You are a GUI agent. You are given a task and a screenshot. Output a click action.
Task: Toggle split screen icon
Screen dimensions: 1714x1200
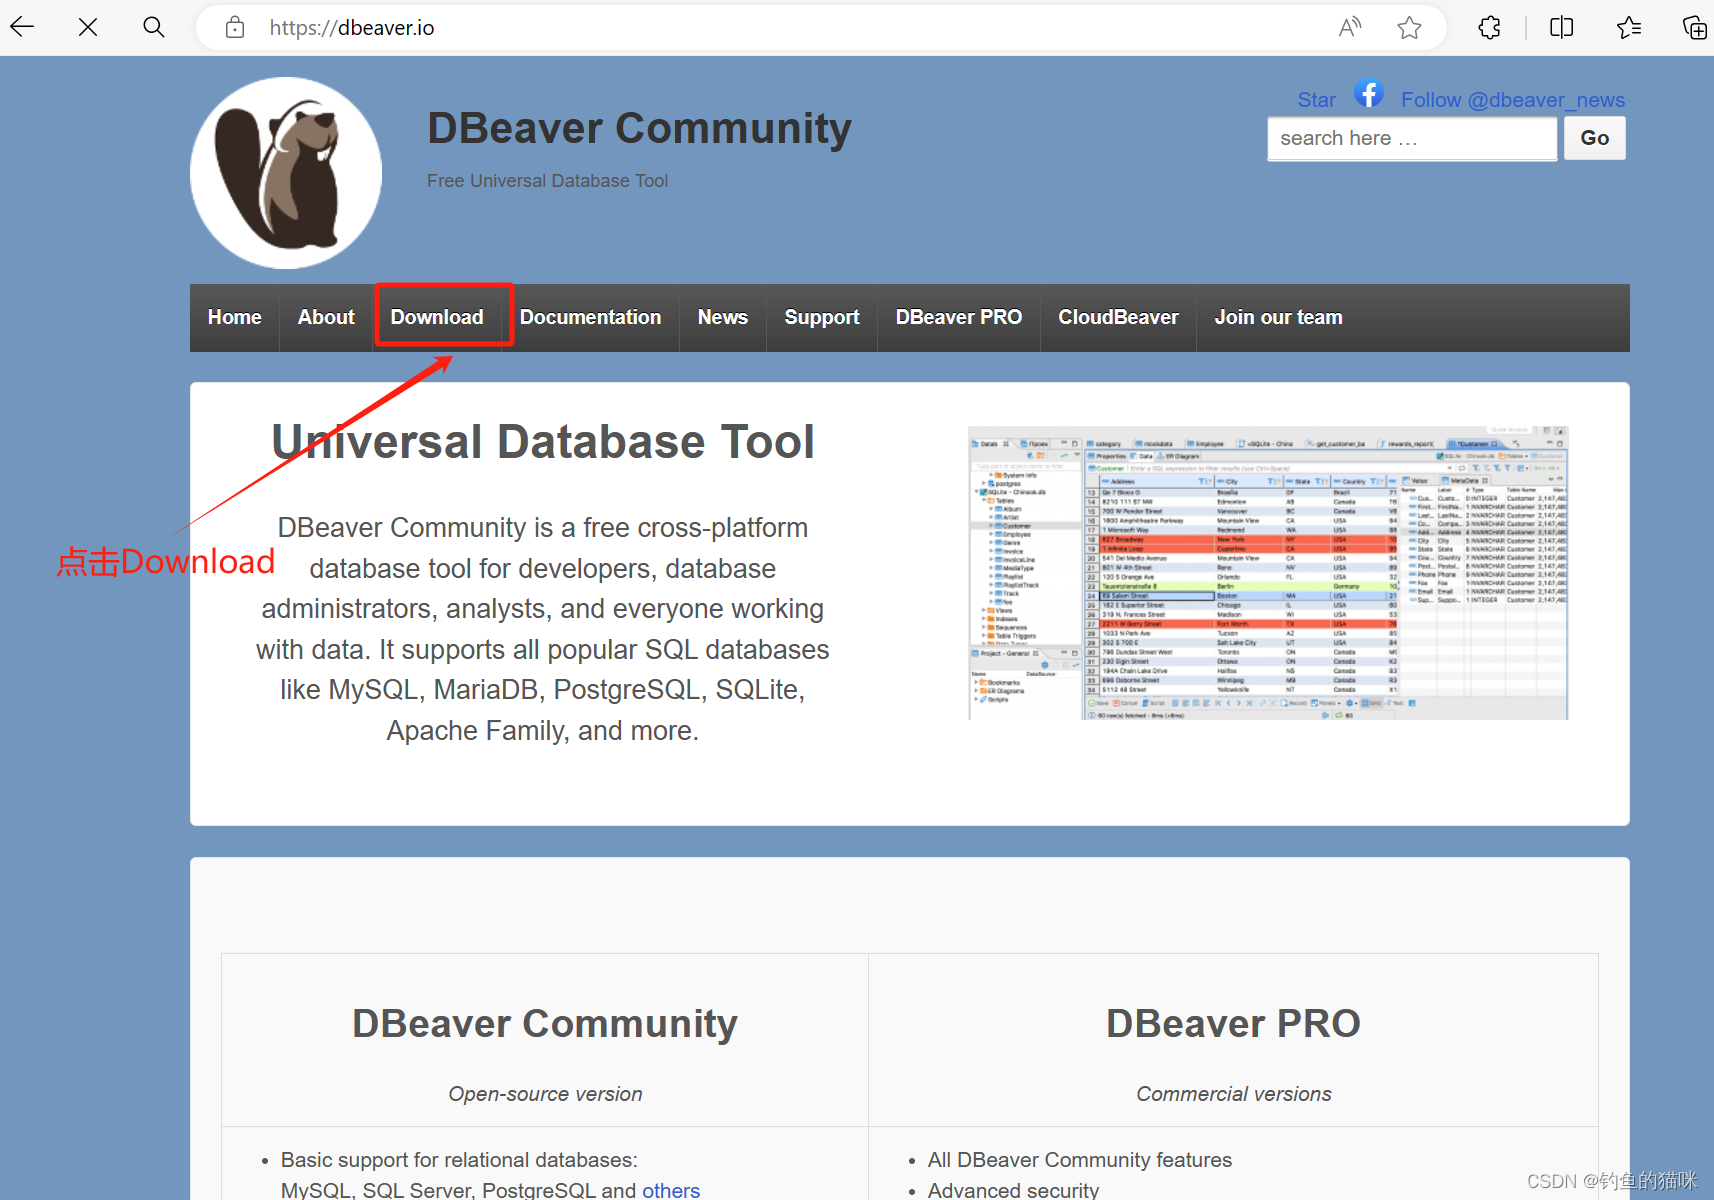(x=1561, y=27)
